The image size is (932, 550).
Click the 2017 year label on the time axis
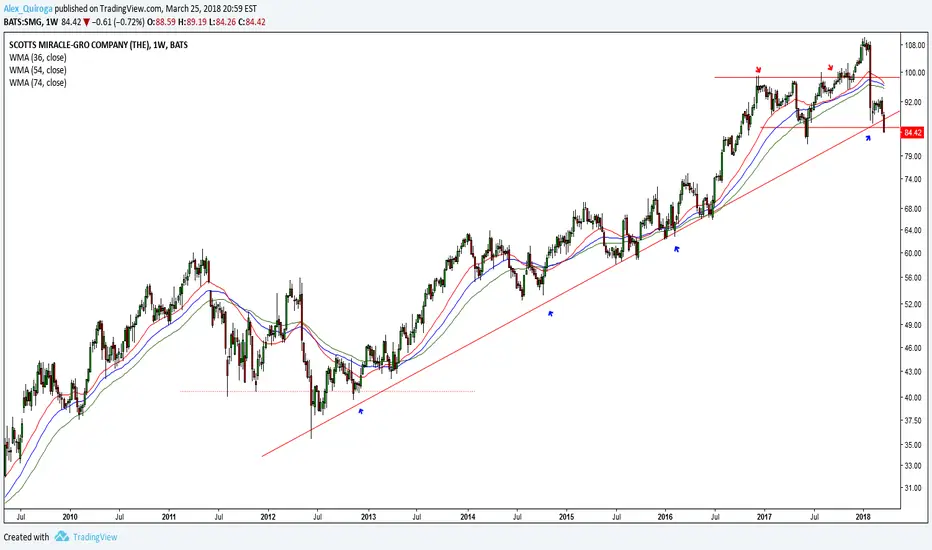click(x=764, y=517)
